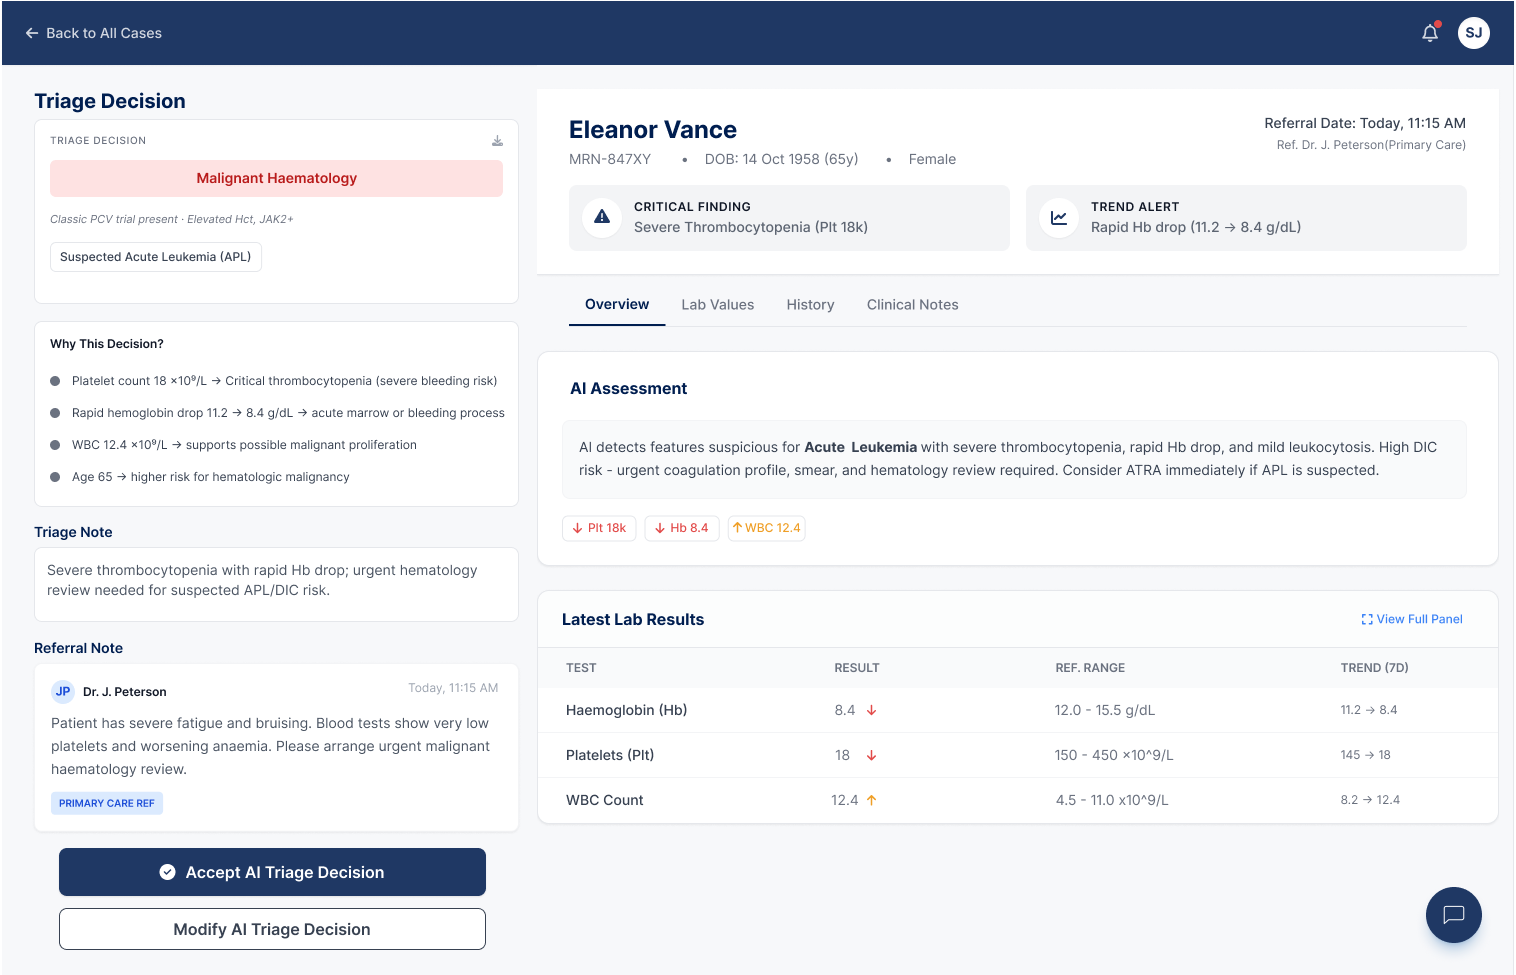1516x975 pixels.
Task: Open the chat bubble button
Action: (x=1454, y=915)
